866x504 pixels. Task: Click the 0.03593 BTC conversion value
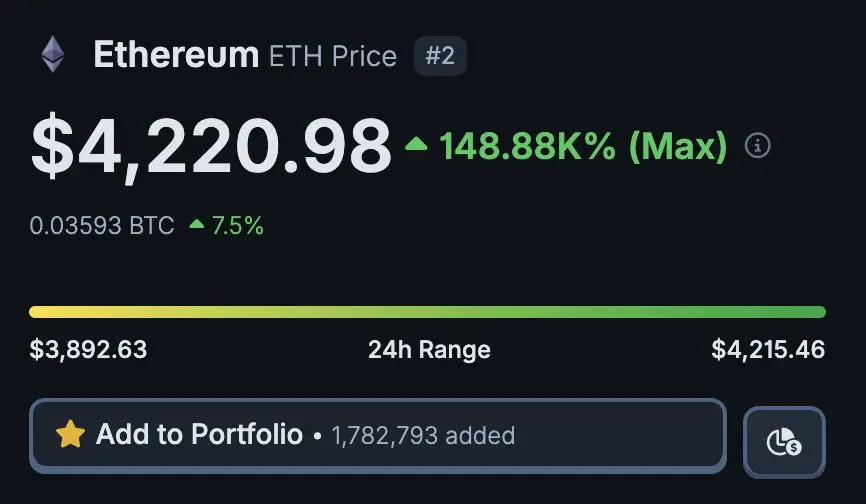102,225
